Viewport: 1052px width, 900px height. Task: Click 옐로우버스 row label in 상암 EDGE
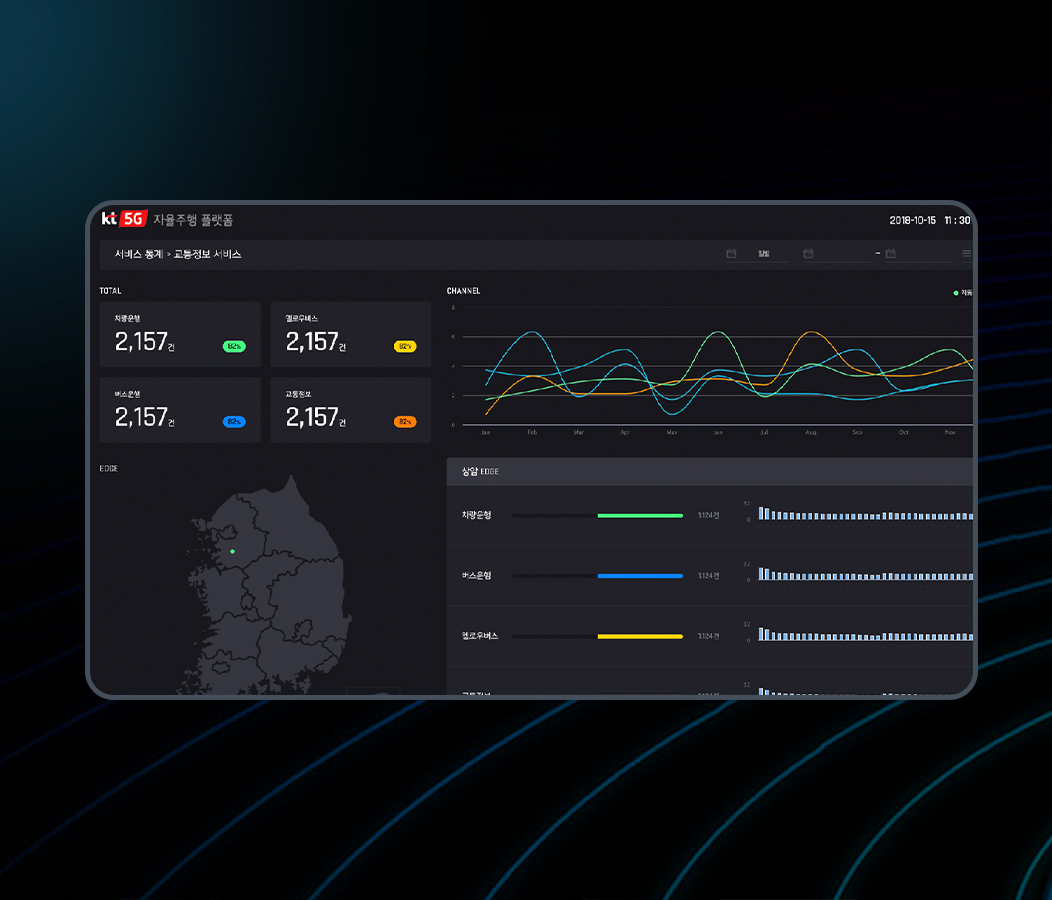pyautogui.click(x=480, y=636)
